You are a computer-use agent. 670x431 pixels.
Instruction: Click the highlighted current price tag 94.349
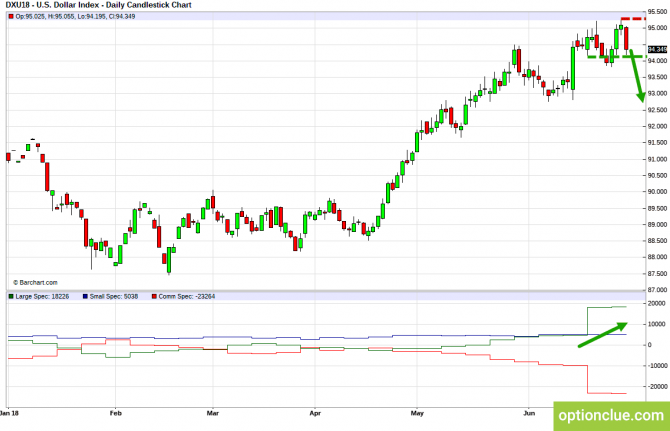click(657, 50)
